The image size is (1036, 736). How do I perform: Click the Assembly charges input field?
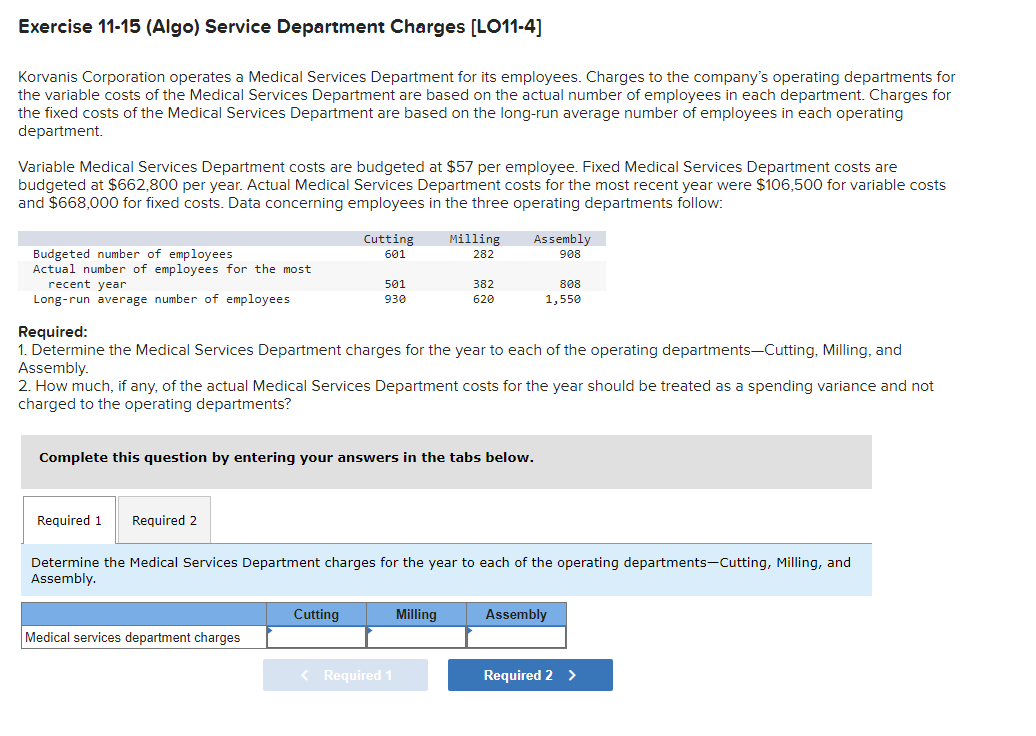[518, 636]
